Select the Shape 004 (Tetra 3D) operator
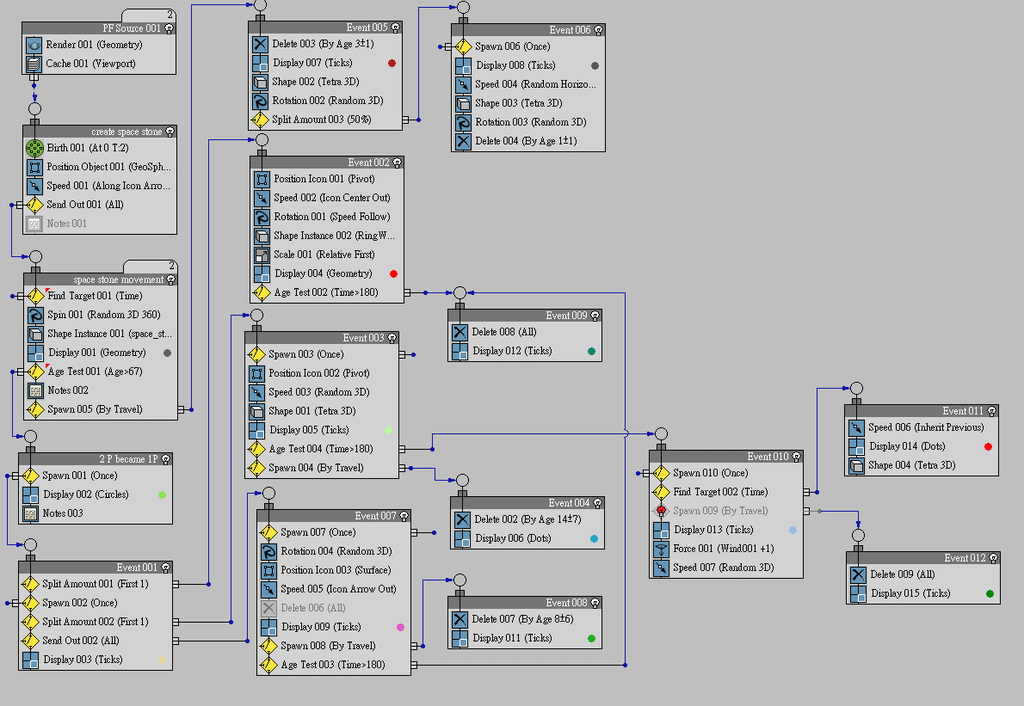The width and height of the screenshot is (1024, 706). [x=921, y=466]
